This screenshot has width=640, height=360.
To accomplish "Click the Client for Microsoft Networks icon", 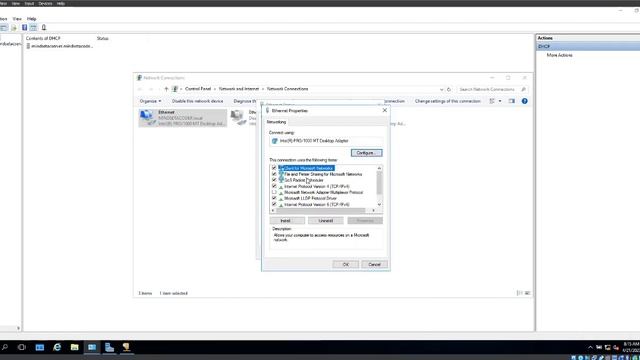I will (281, 168).
